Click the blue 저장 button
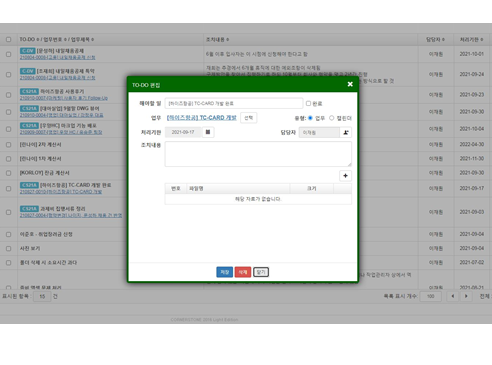492x365 pixels. tap(225, 272)
